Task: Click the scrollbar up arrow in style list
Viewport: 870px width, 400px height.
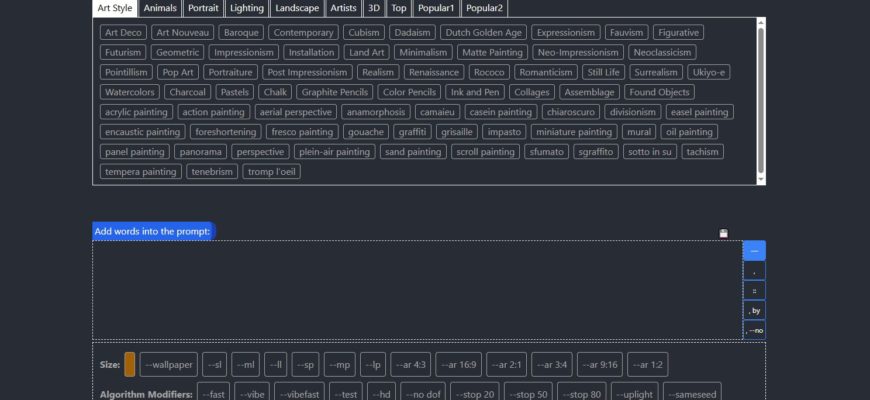Action: click(x=761, y=22)
